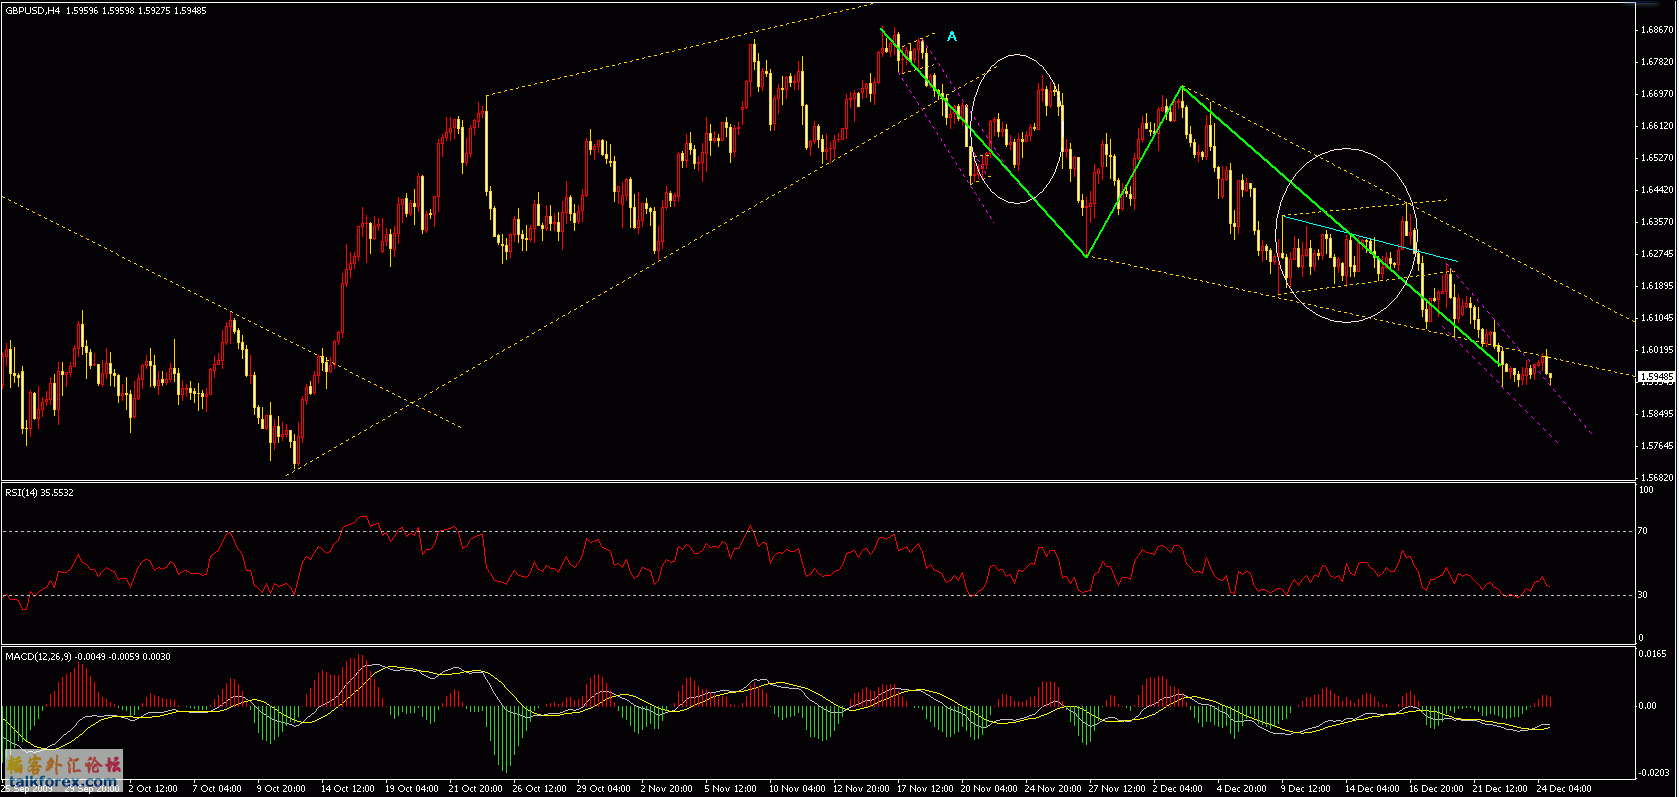The width and height of the screenshot is (1679, 797).
Task: Click time axis label 10 Nov 04:00
Action: (798, 789)
